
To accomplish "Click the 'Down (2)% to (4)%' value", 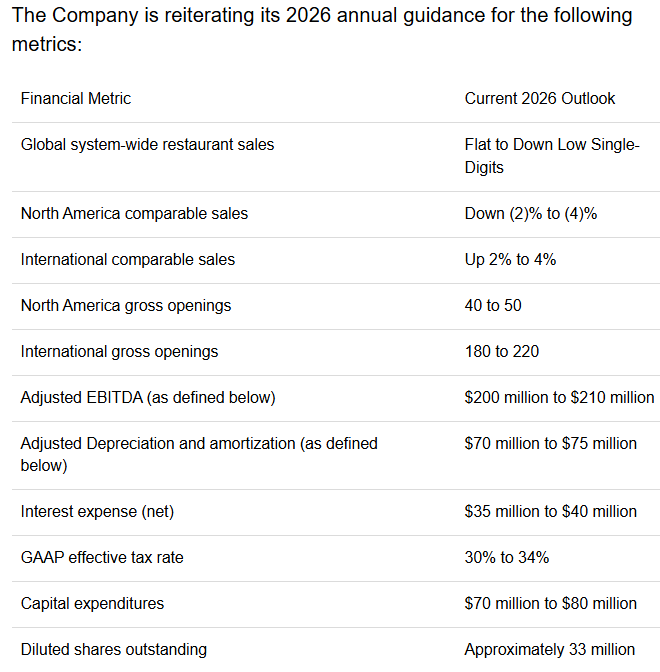I will pos(531,213).
